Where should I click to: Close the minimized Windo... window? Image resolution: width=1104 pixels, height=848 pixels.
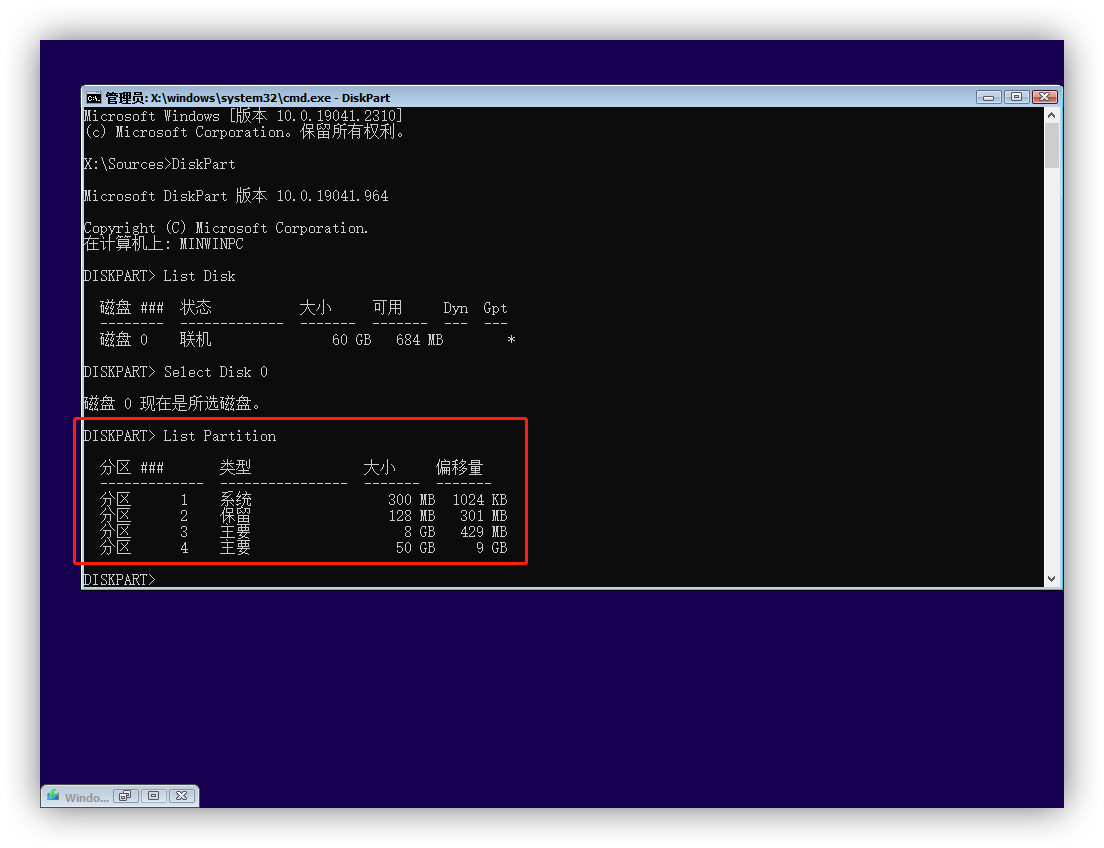[x=181, y=796]
